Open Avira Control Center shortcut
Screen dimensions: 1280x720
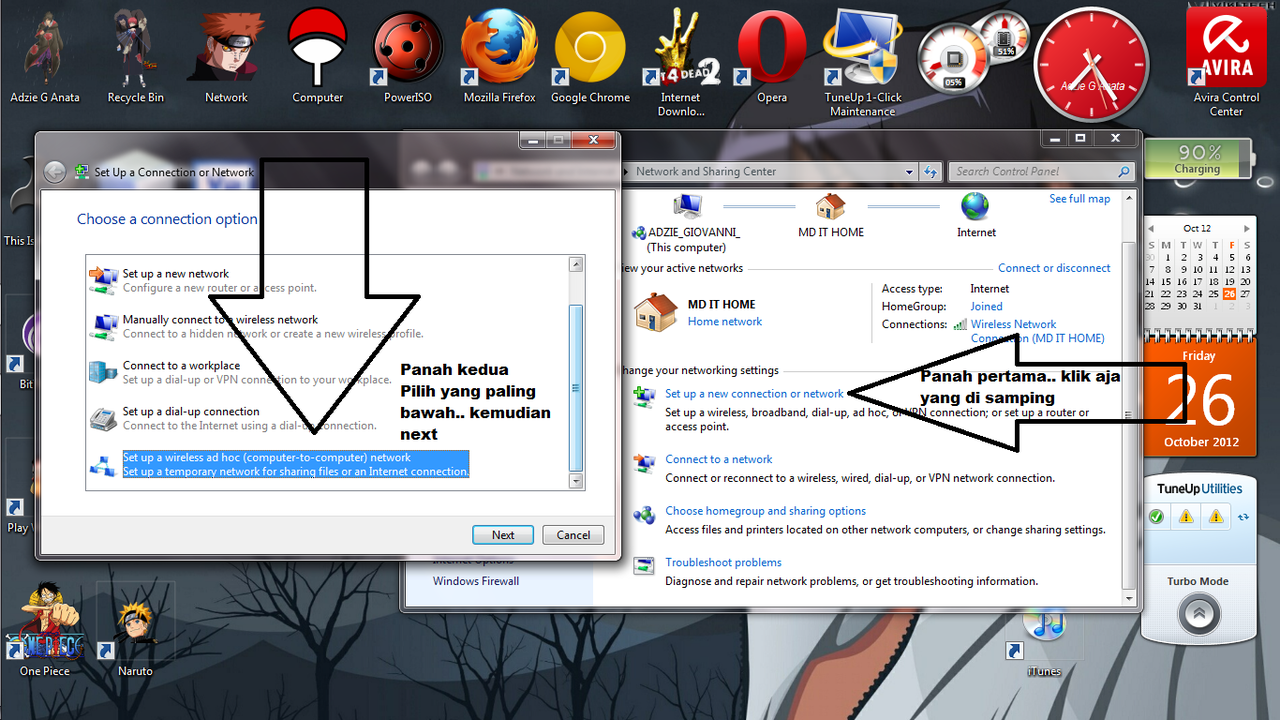(x=1226, y=60)
